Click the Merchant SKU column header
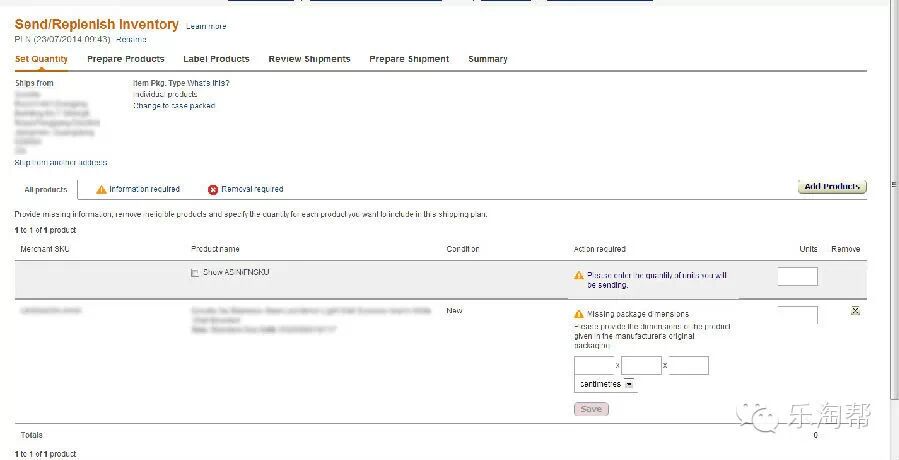This screenshot has width=899, height=460. point(45,250)
